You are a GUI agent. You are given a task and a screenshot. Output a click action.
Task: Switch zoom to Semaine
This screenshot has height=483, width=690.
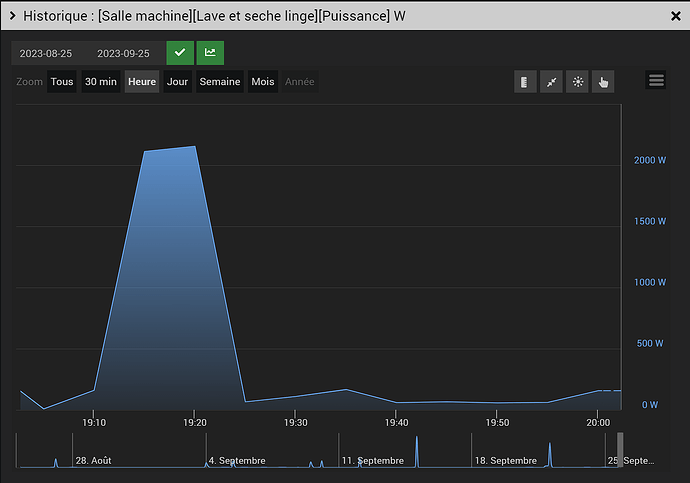pyautogui.click(x=220, y=82)
